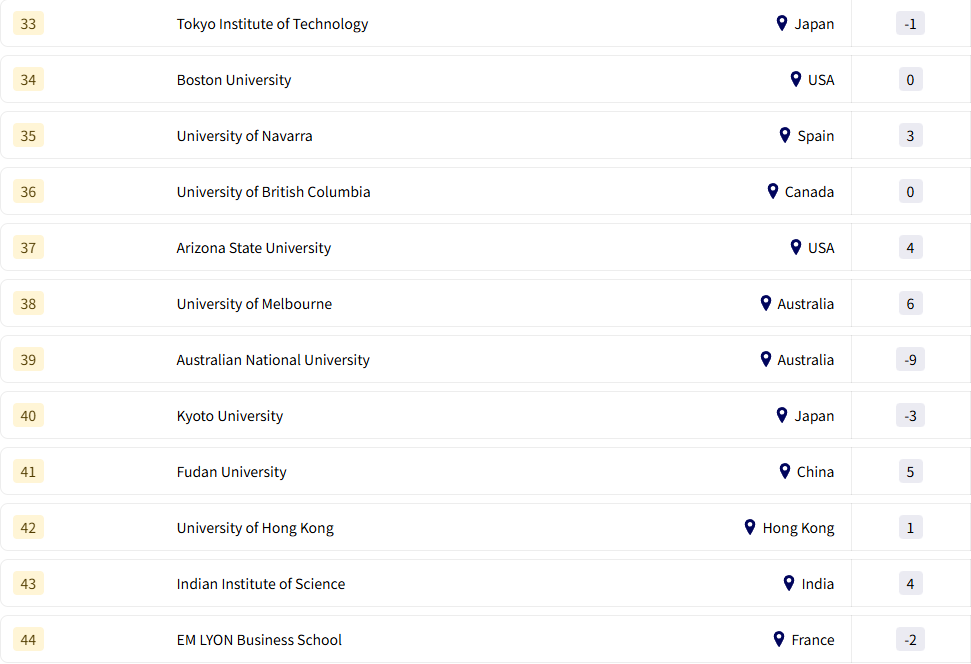Image resolution: width=971 pixels, height=664 pixels.
Task: Click the EM LYON Business School link
Action: coord(259,639)
